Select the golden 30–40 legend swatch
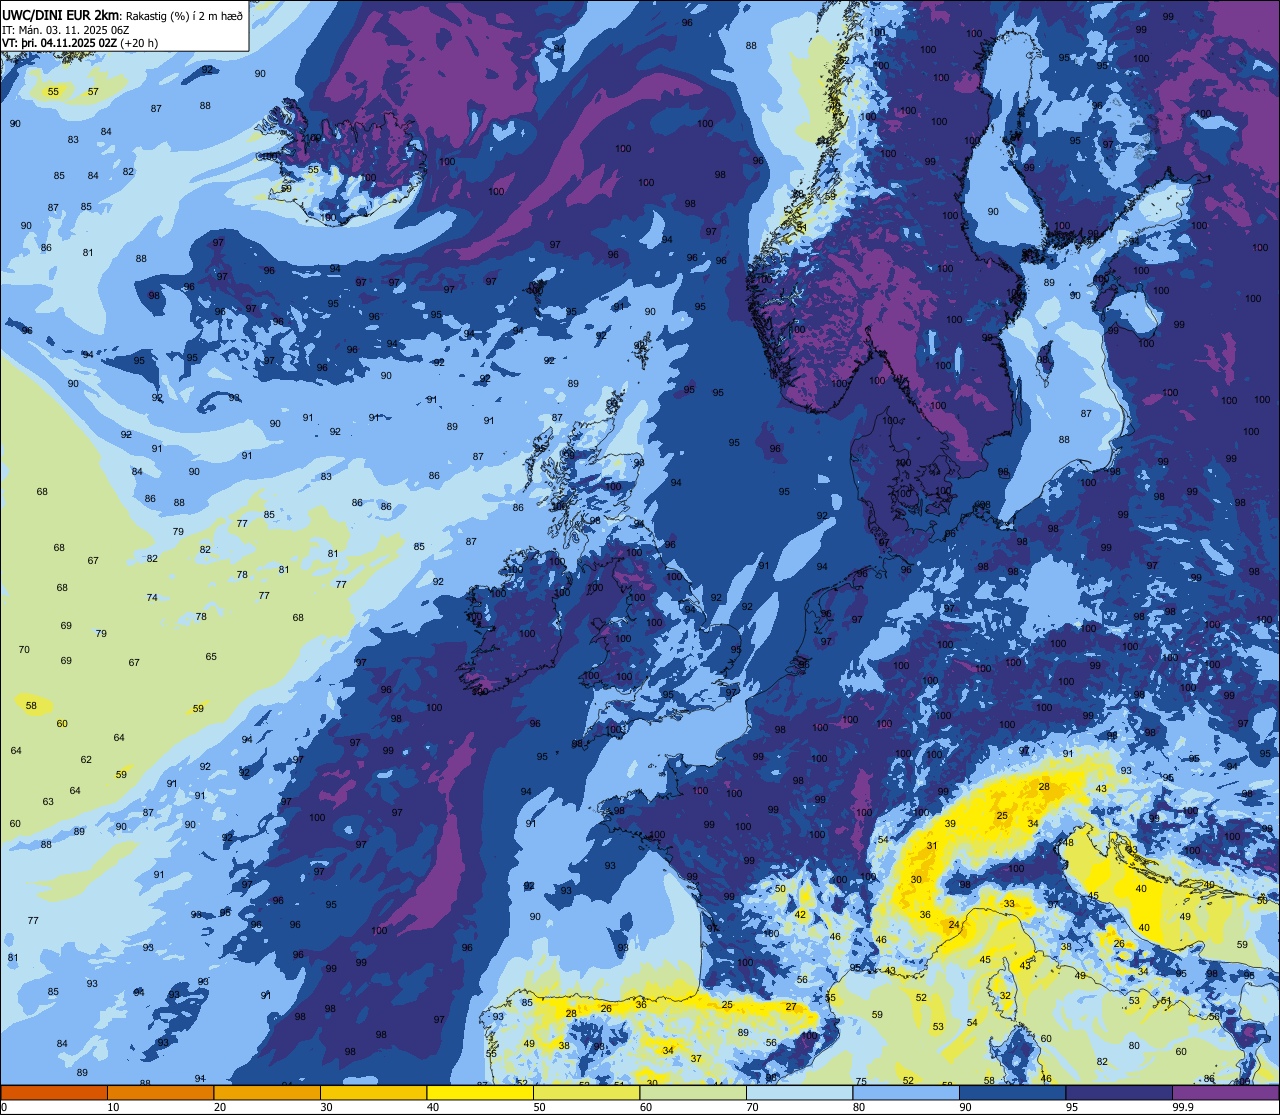Viewport: 1280px width, 1115px height. point(373,1092)
